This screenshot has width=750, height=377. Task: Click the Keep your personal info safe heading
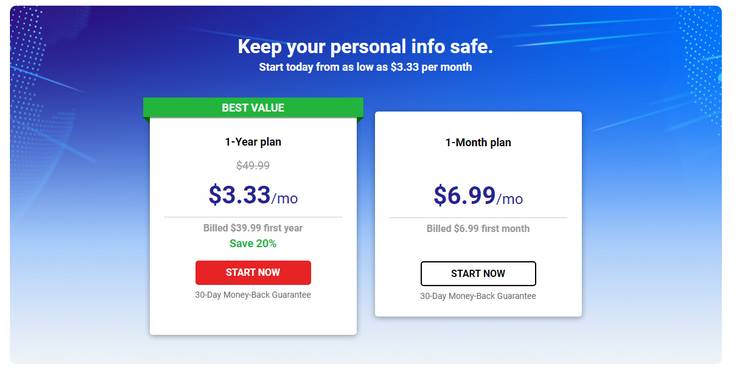pos(365,47)
